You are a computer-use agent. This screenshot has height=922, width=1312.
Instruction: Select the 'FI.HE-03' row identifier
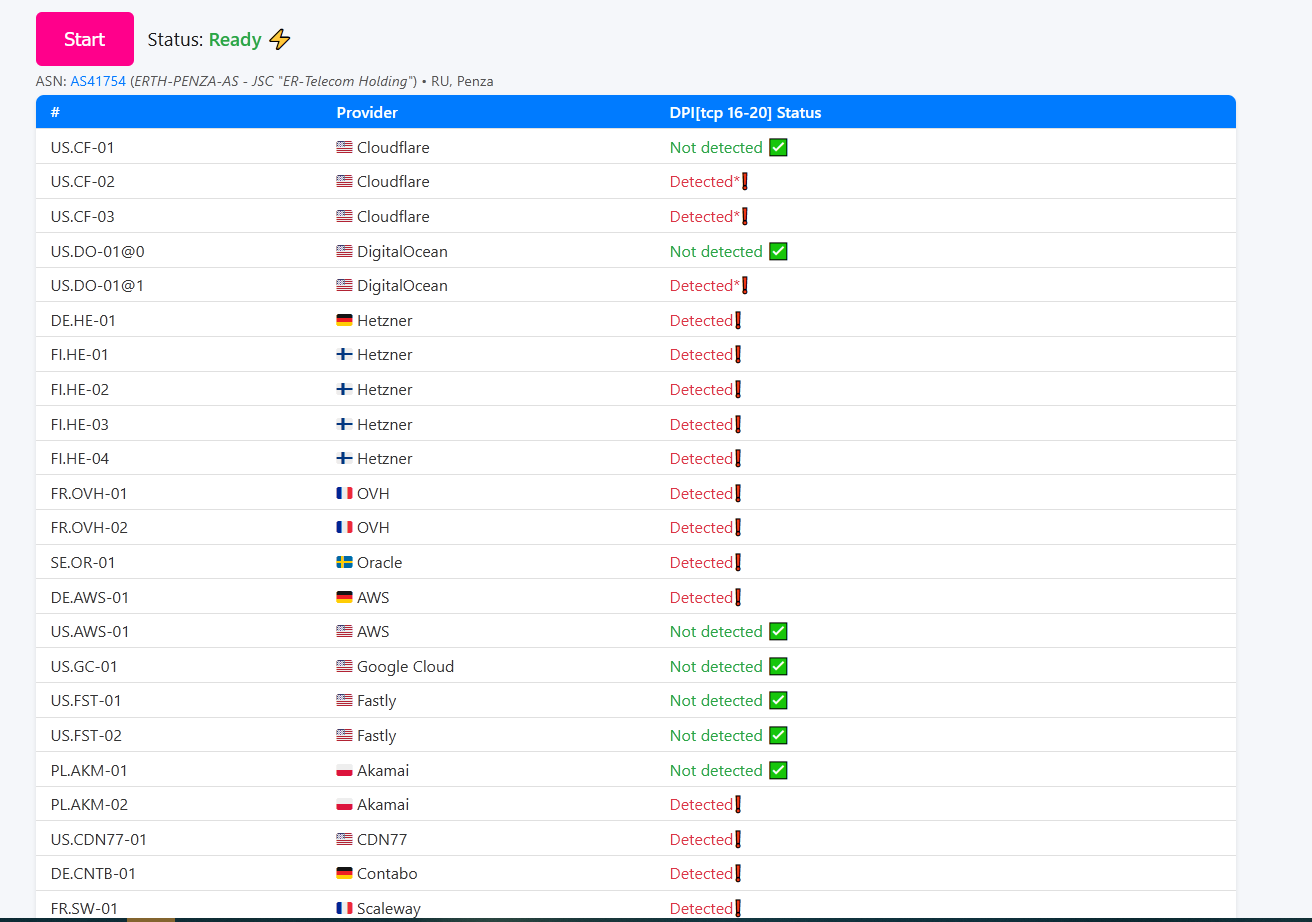pyautogui.click(x=79, y=424)
